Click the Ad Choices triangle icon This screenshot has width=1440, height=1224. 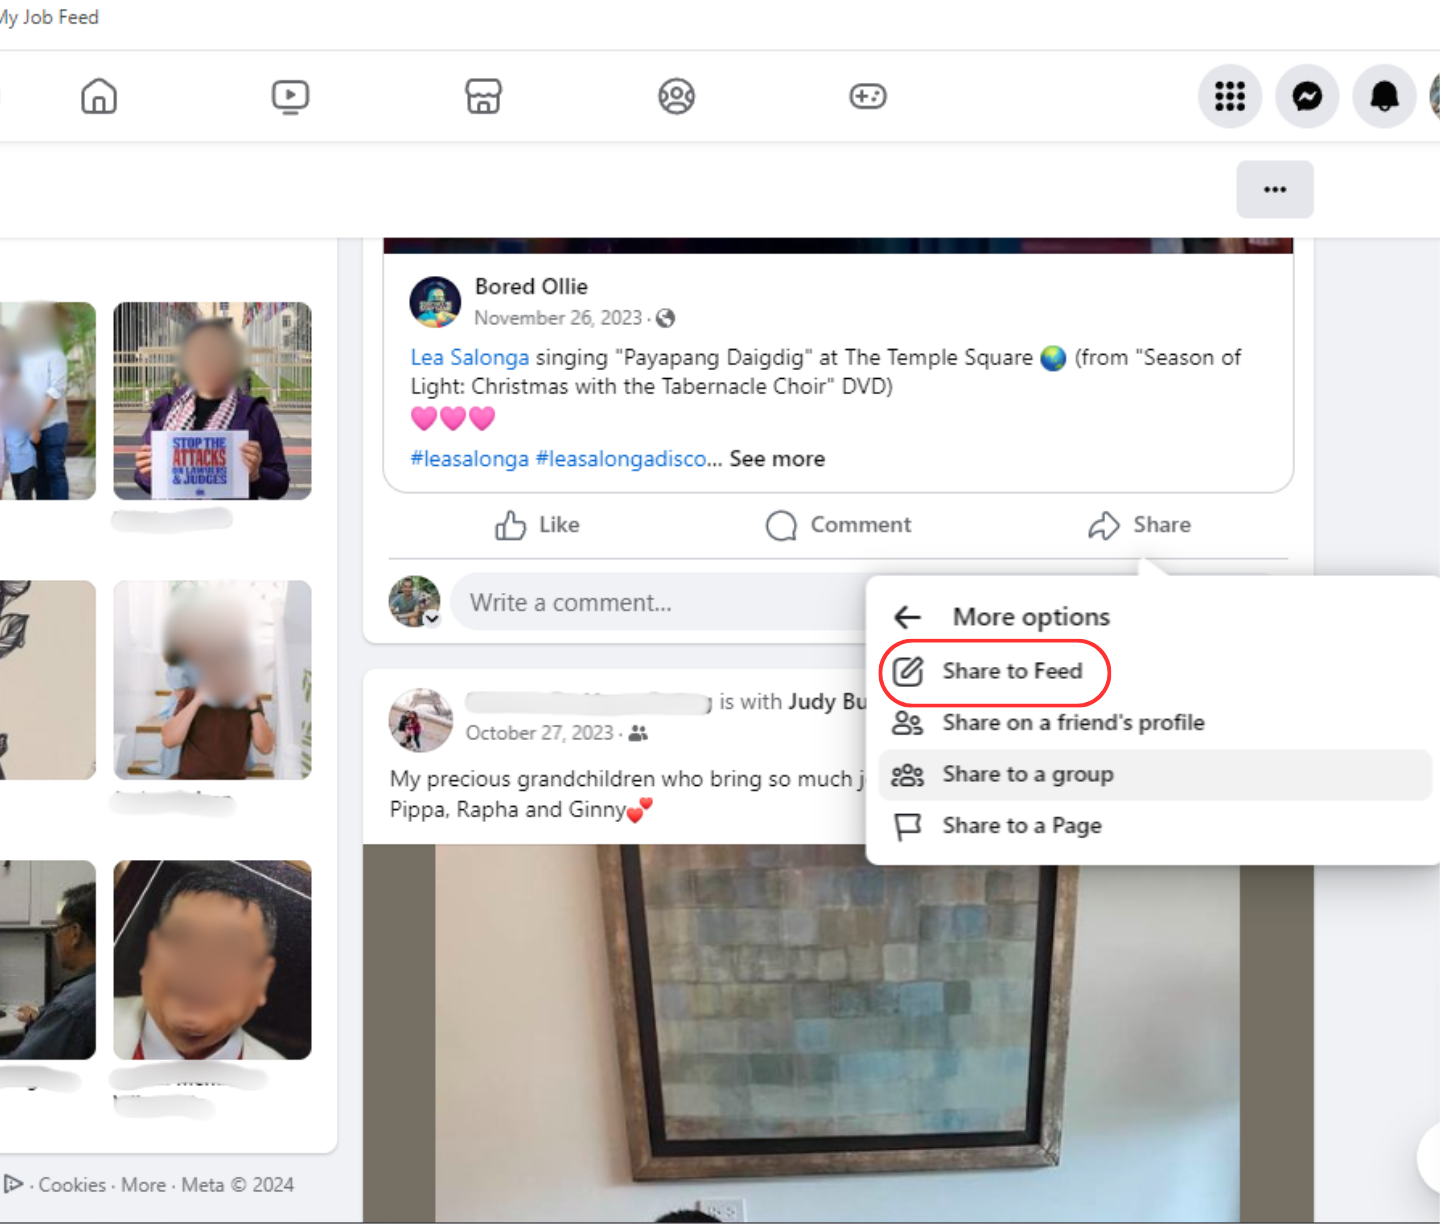tap(13, 1184)
